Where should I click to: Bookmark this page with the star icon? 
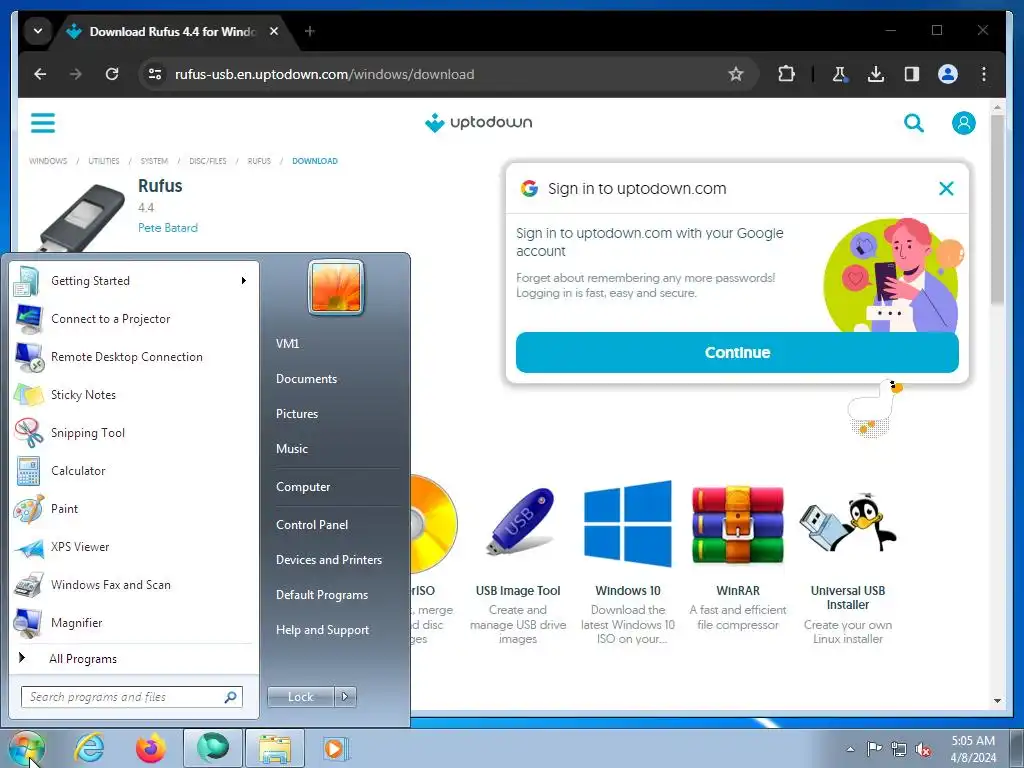(x=735, y=74)
